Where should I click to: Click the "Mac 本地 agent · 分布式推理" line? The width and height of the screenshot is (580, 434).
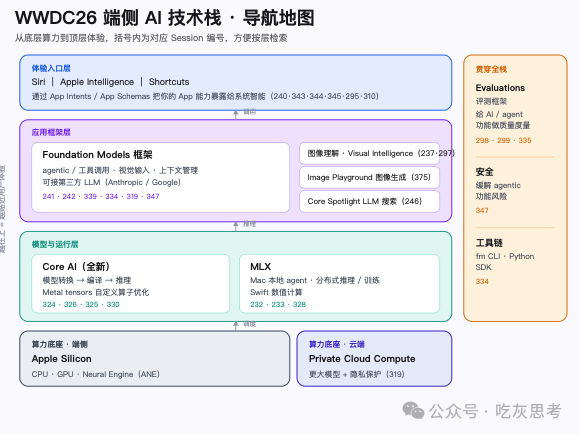pos(315,280)
